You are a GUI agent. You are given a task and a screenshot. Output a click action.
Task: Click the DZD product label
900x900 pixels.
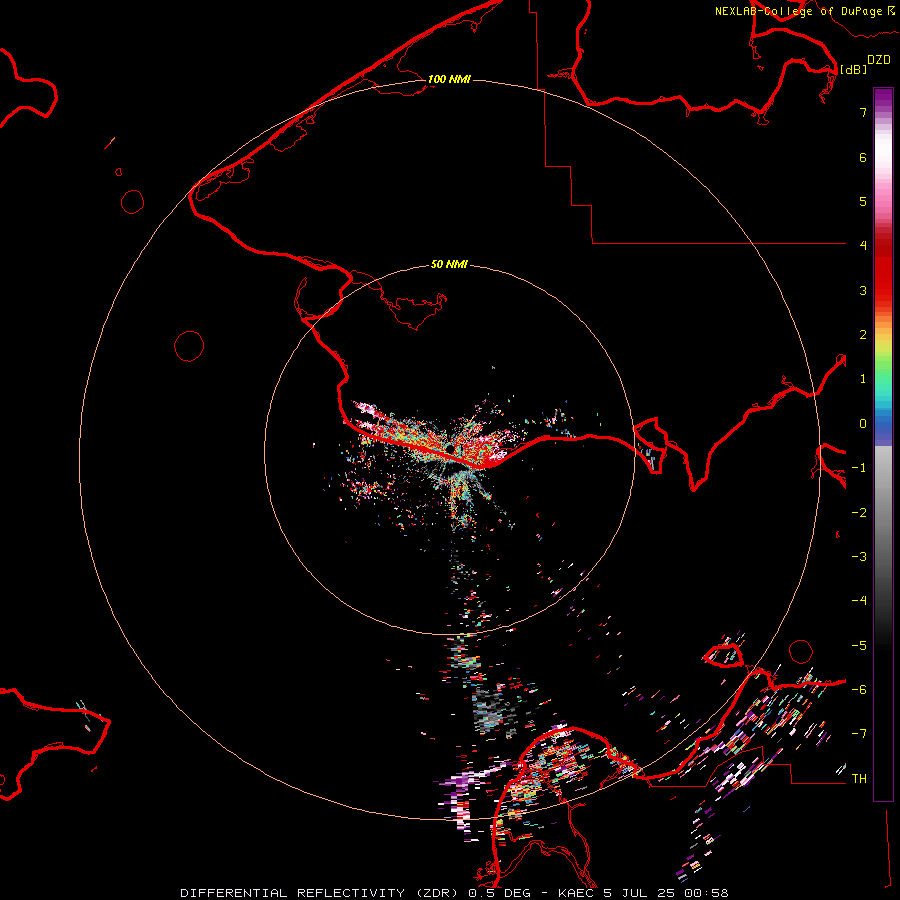(878, 60)
